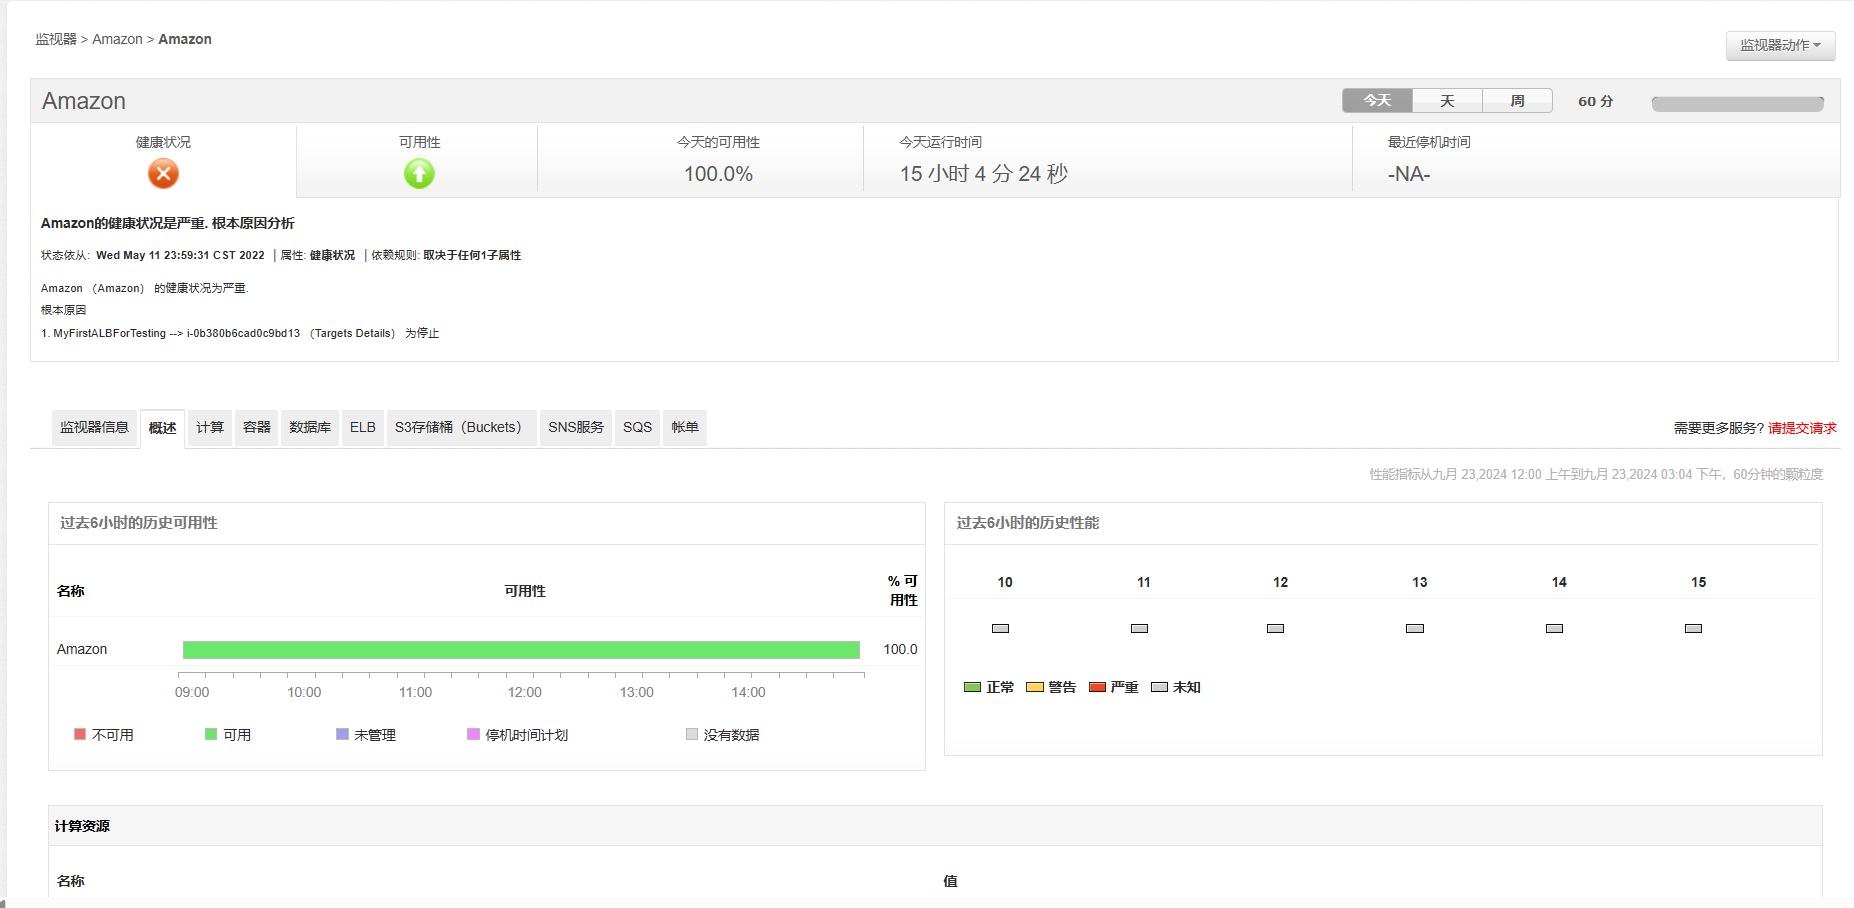This screenshot has height=908, width=1854.
Task: Switch time range to 周
Action: [1517, 101]
